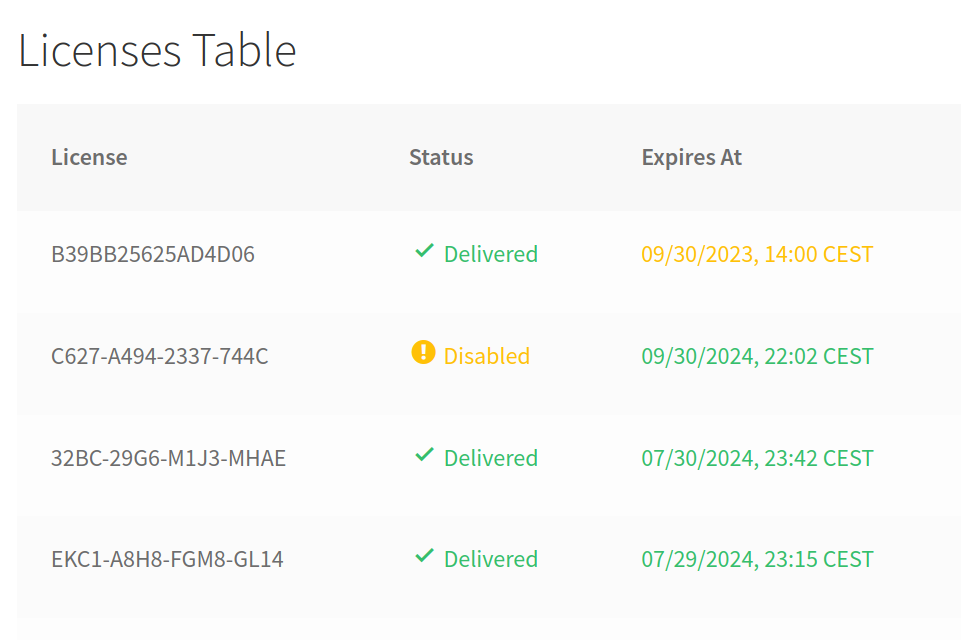This screenshot has width=979, height=640.
Task: Click the 09/30/2023, 14:00 CEST expiry date
Action: (757, 254)
